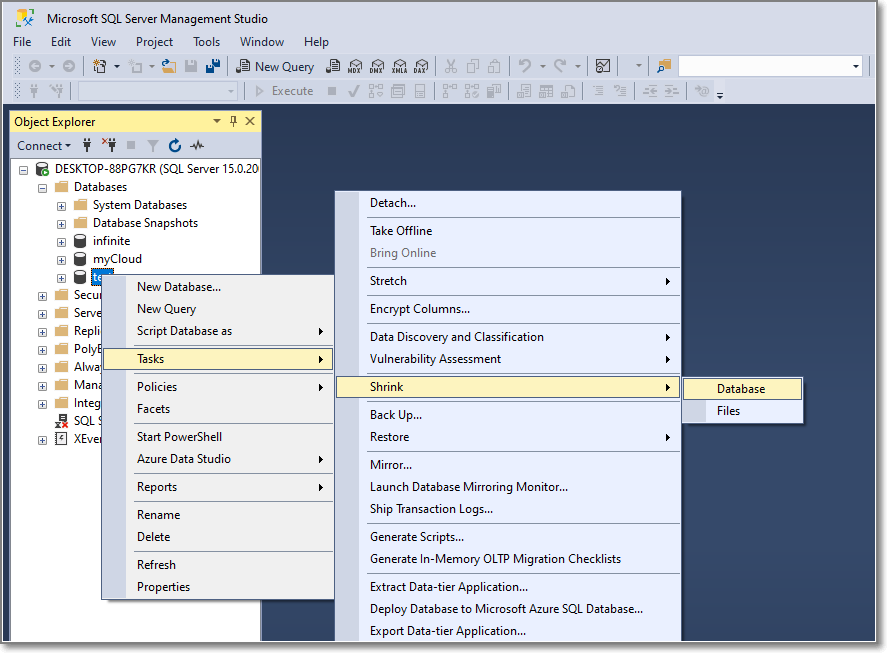This screenshot has height=653, width=887.
Task: Choose Files under Shrink submenu
Action: coord(742,411)
